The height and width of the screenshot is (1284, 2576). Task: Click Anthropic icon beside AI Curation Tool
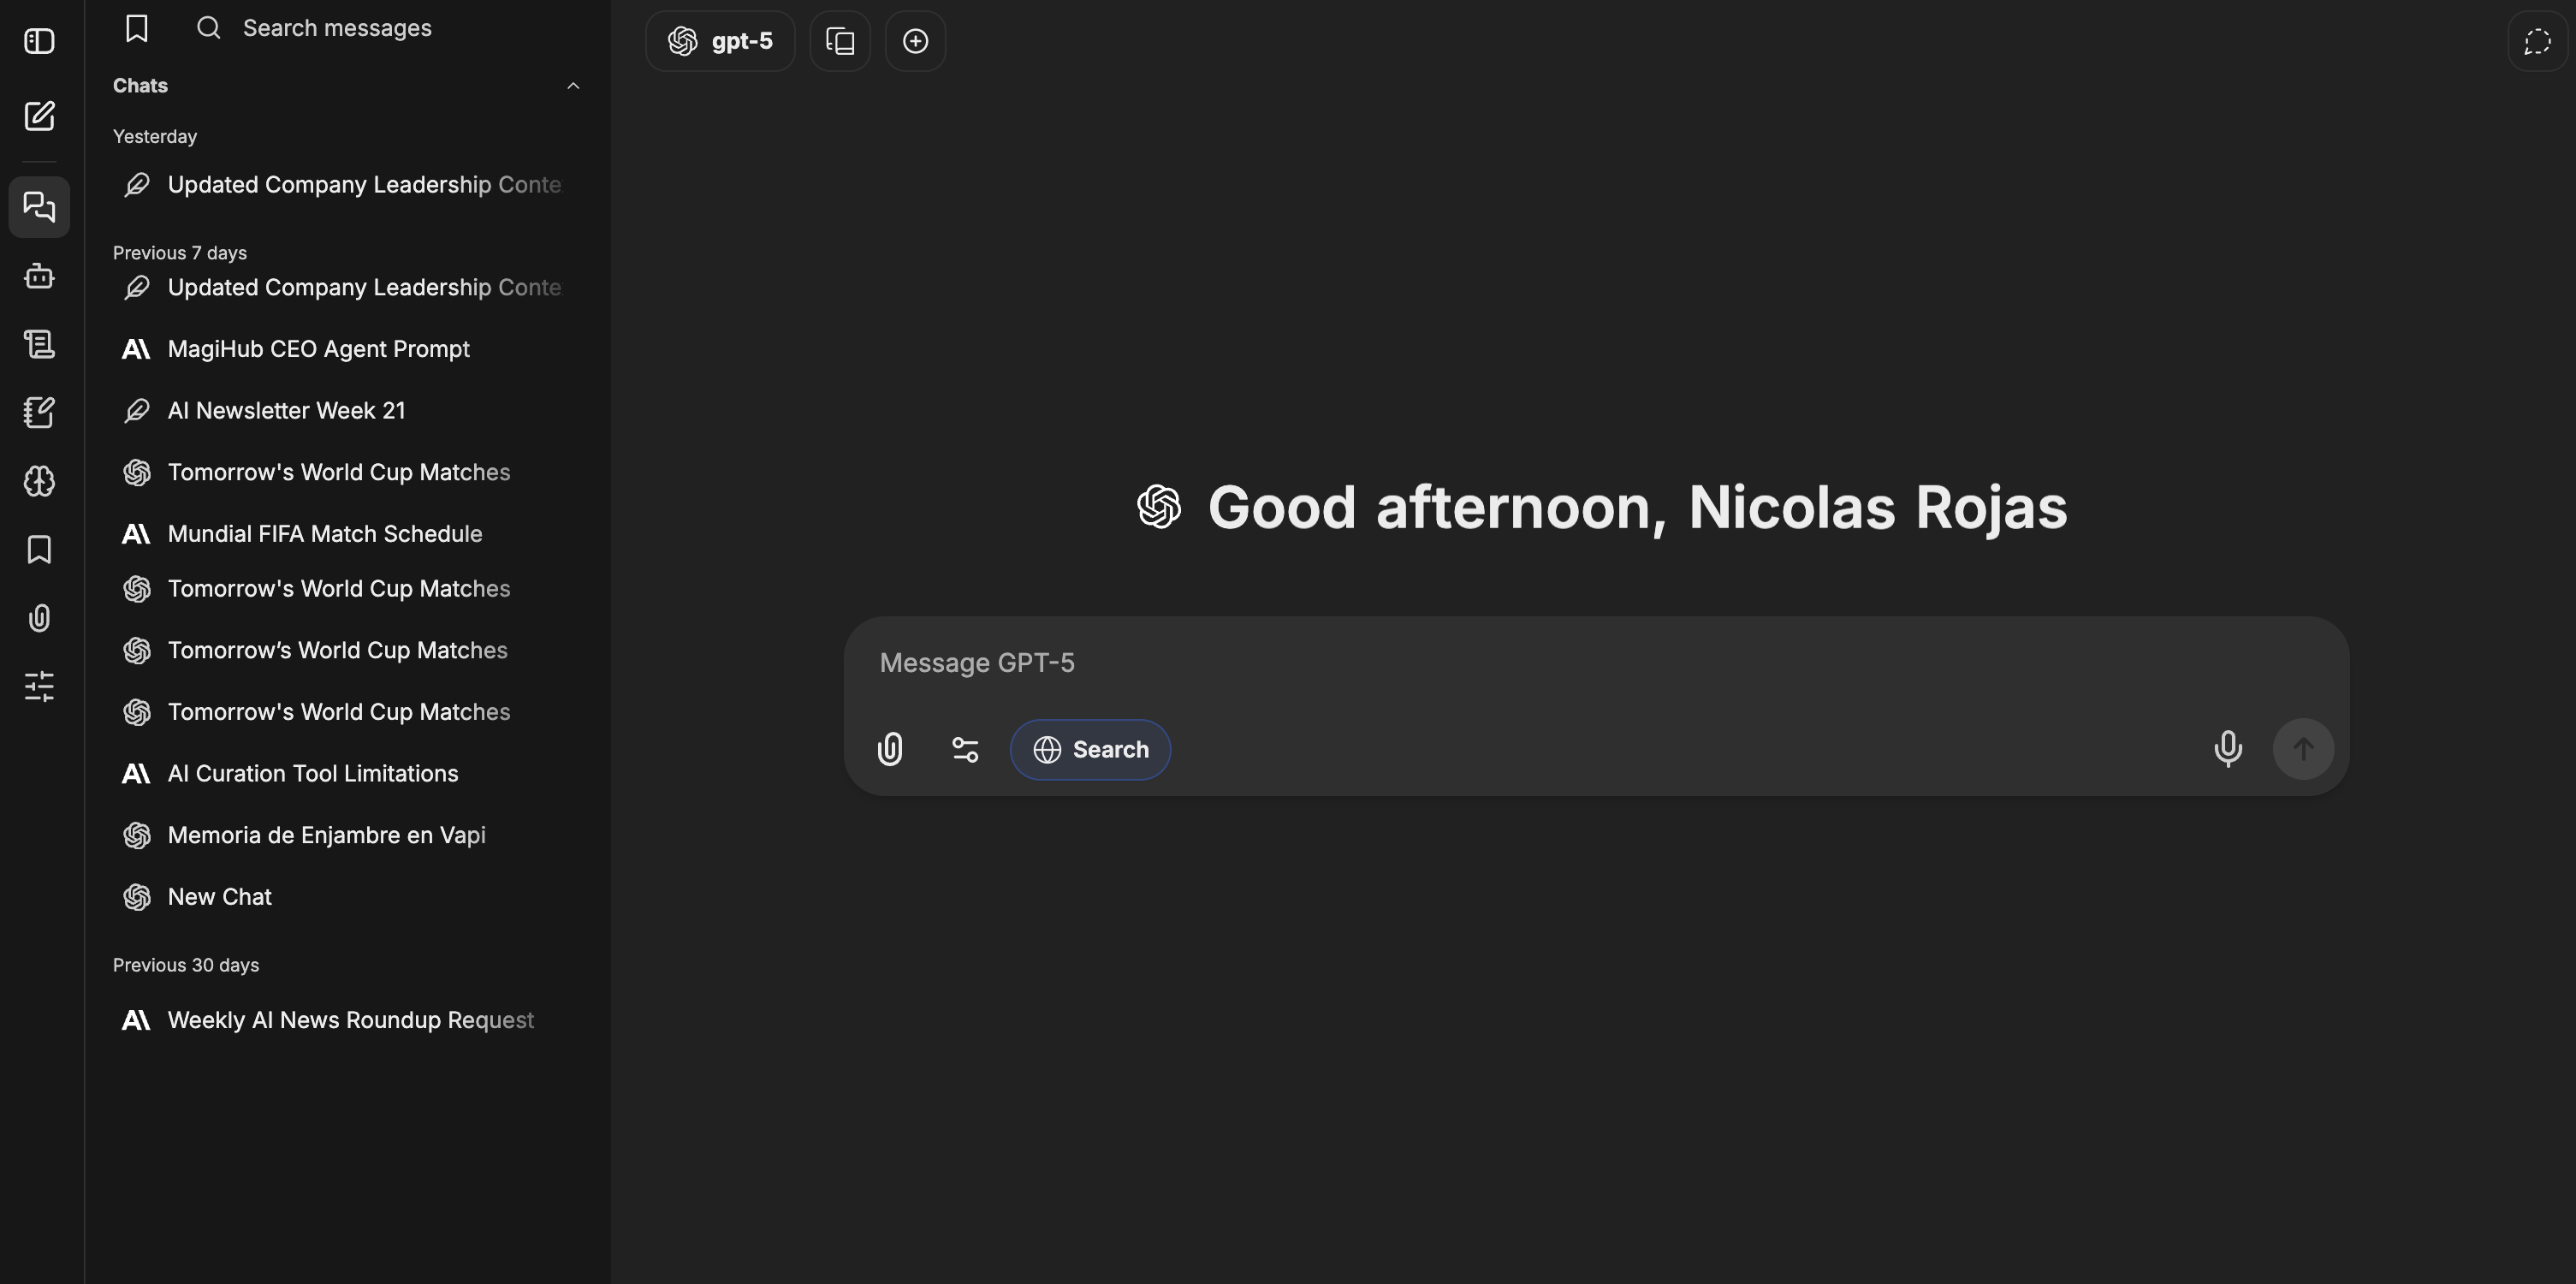136,774
